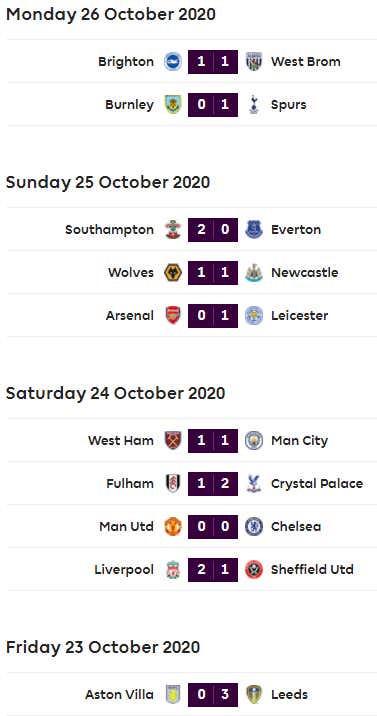Select the Spurs cockerel badge

click(253, 105)
